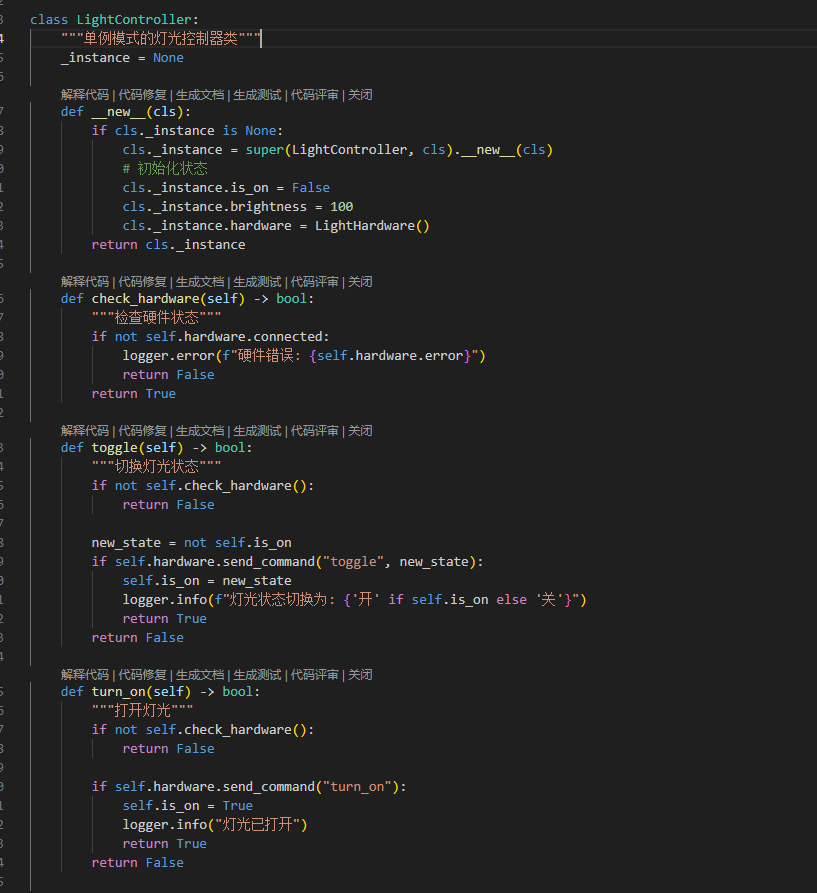The image size is (817, 893).
Task: Click 关闭 lens for the __new__ method
Action: [x=360, y=95]
